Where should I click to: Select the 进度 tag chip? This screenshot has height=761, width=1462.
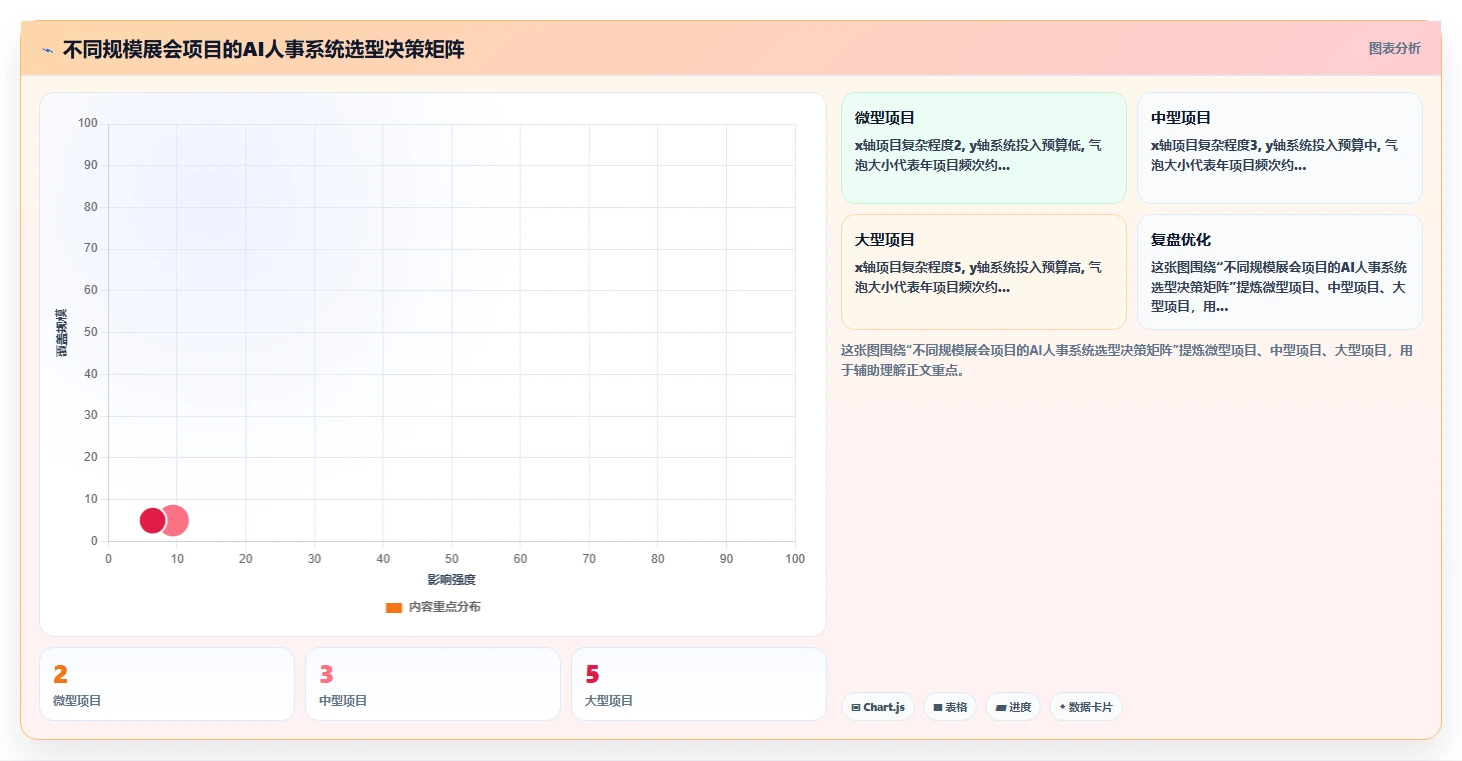click(1013, 707)
